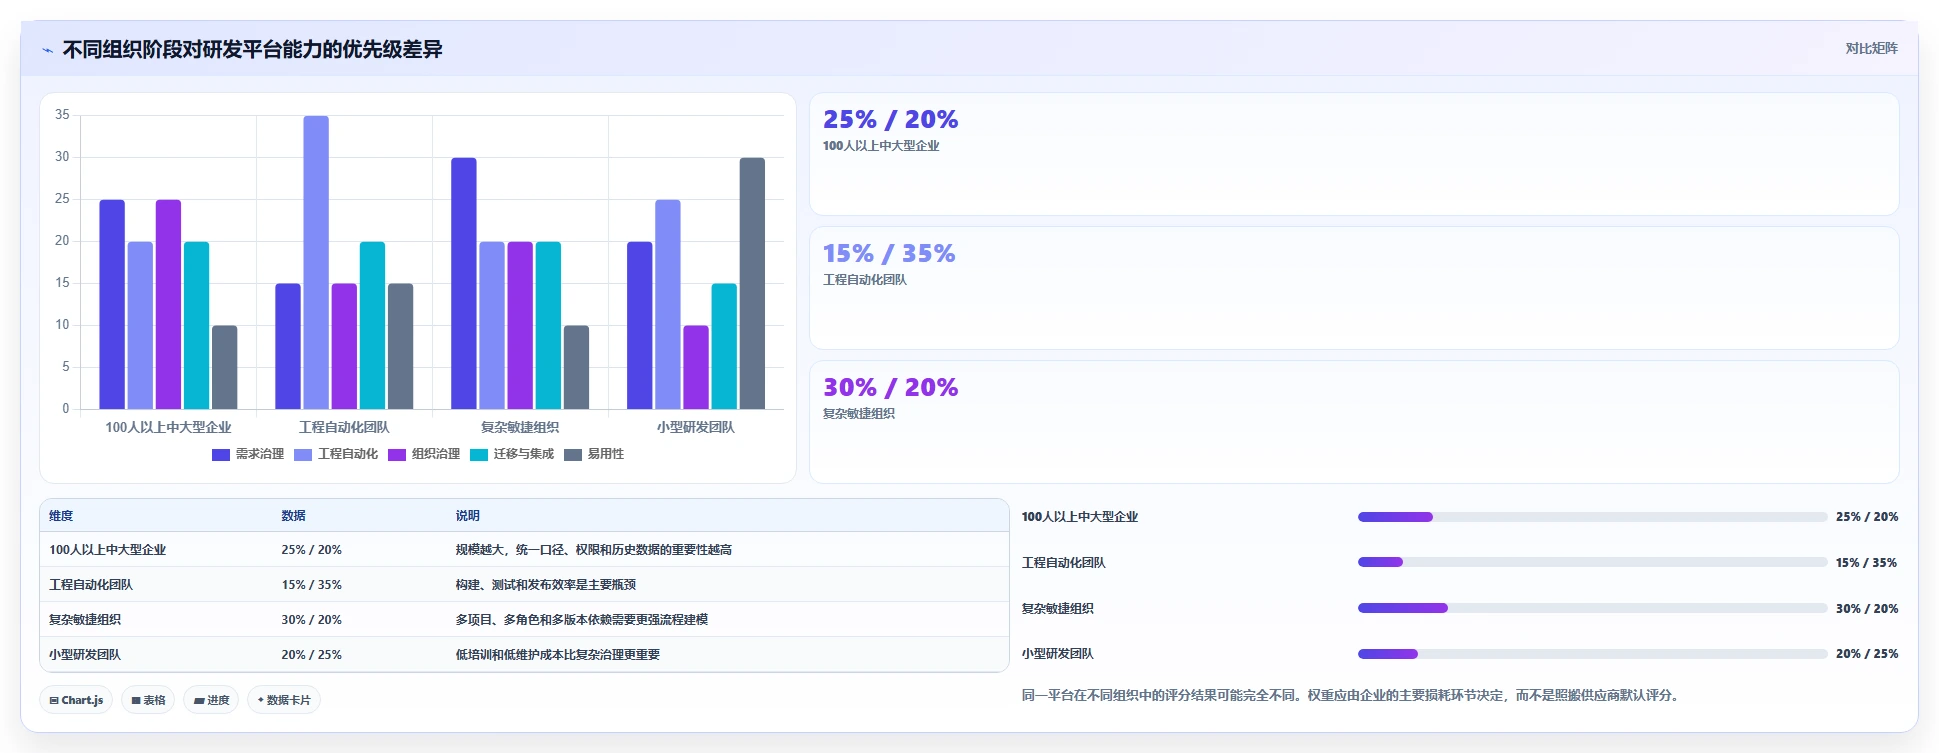Click the 复杂敏捷组织 progress bar
This screenshot has width=1939, height=753.
[x=1592, y=608]
